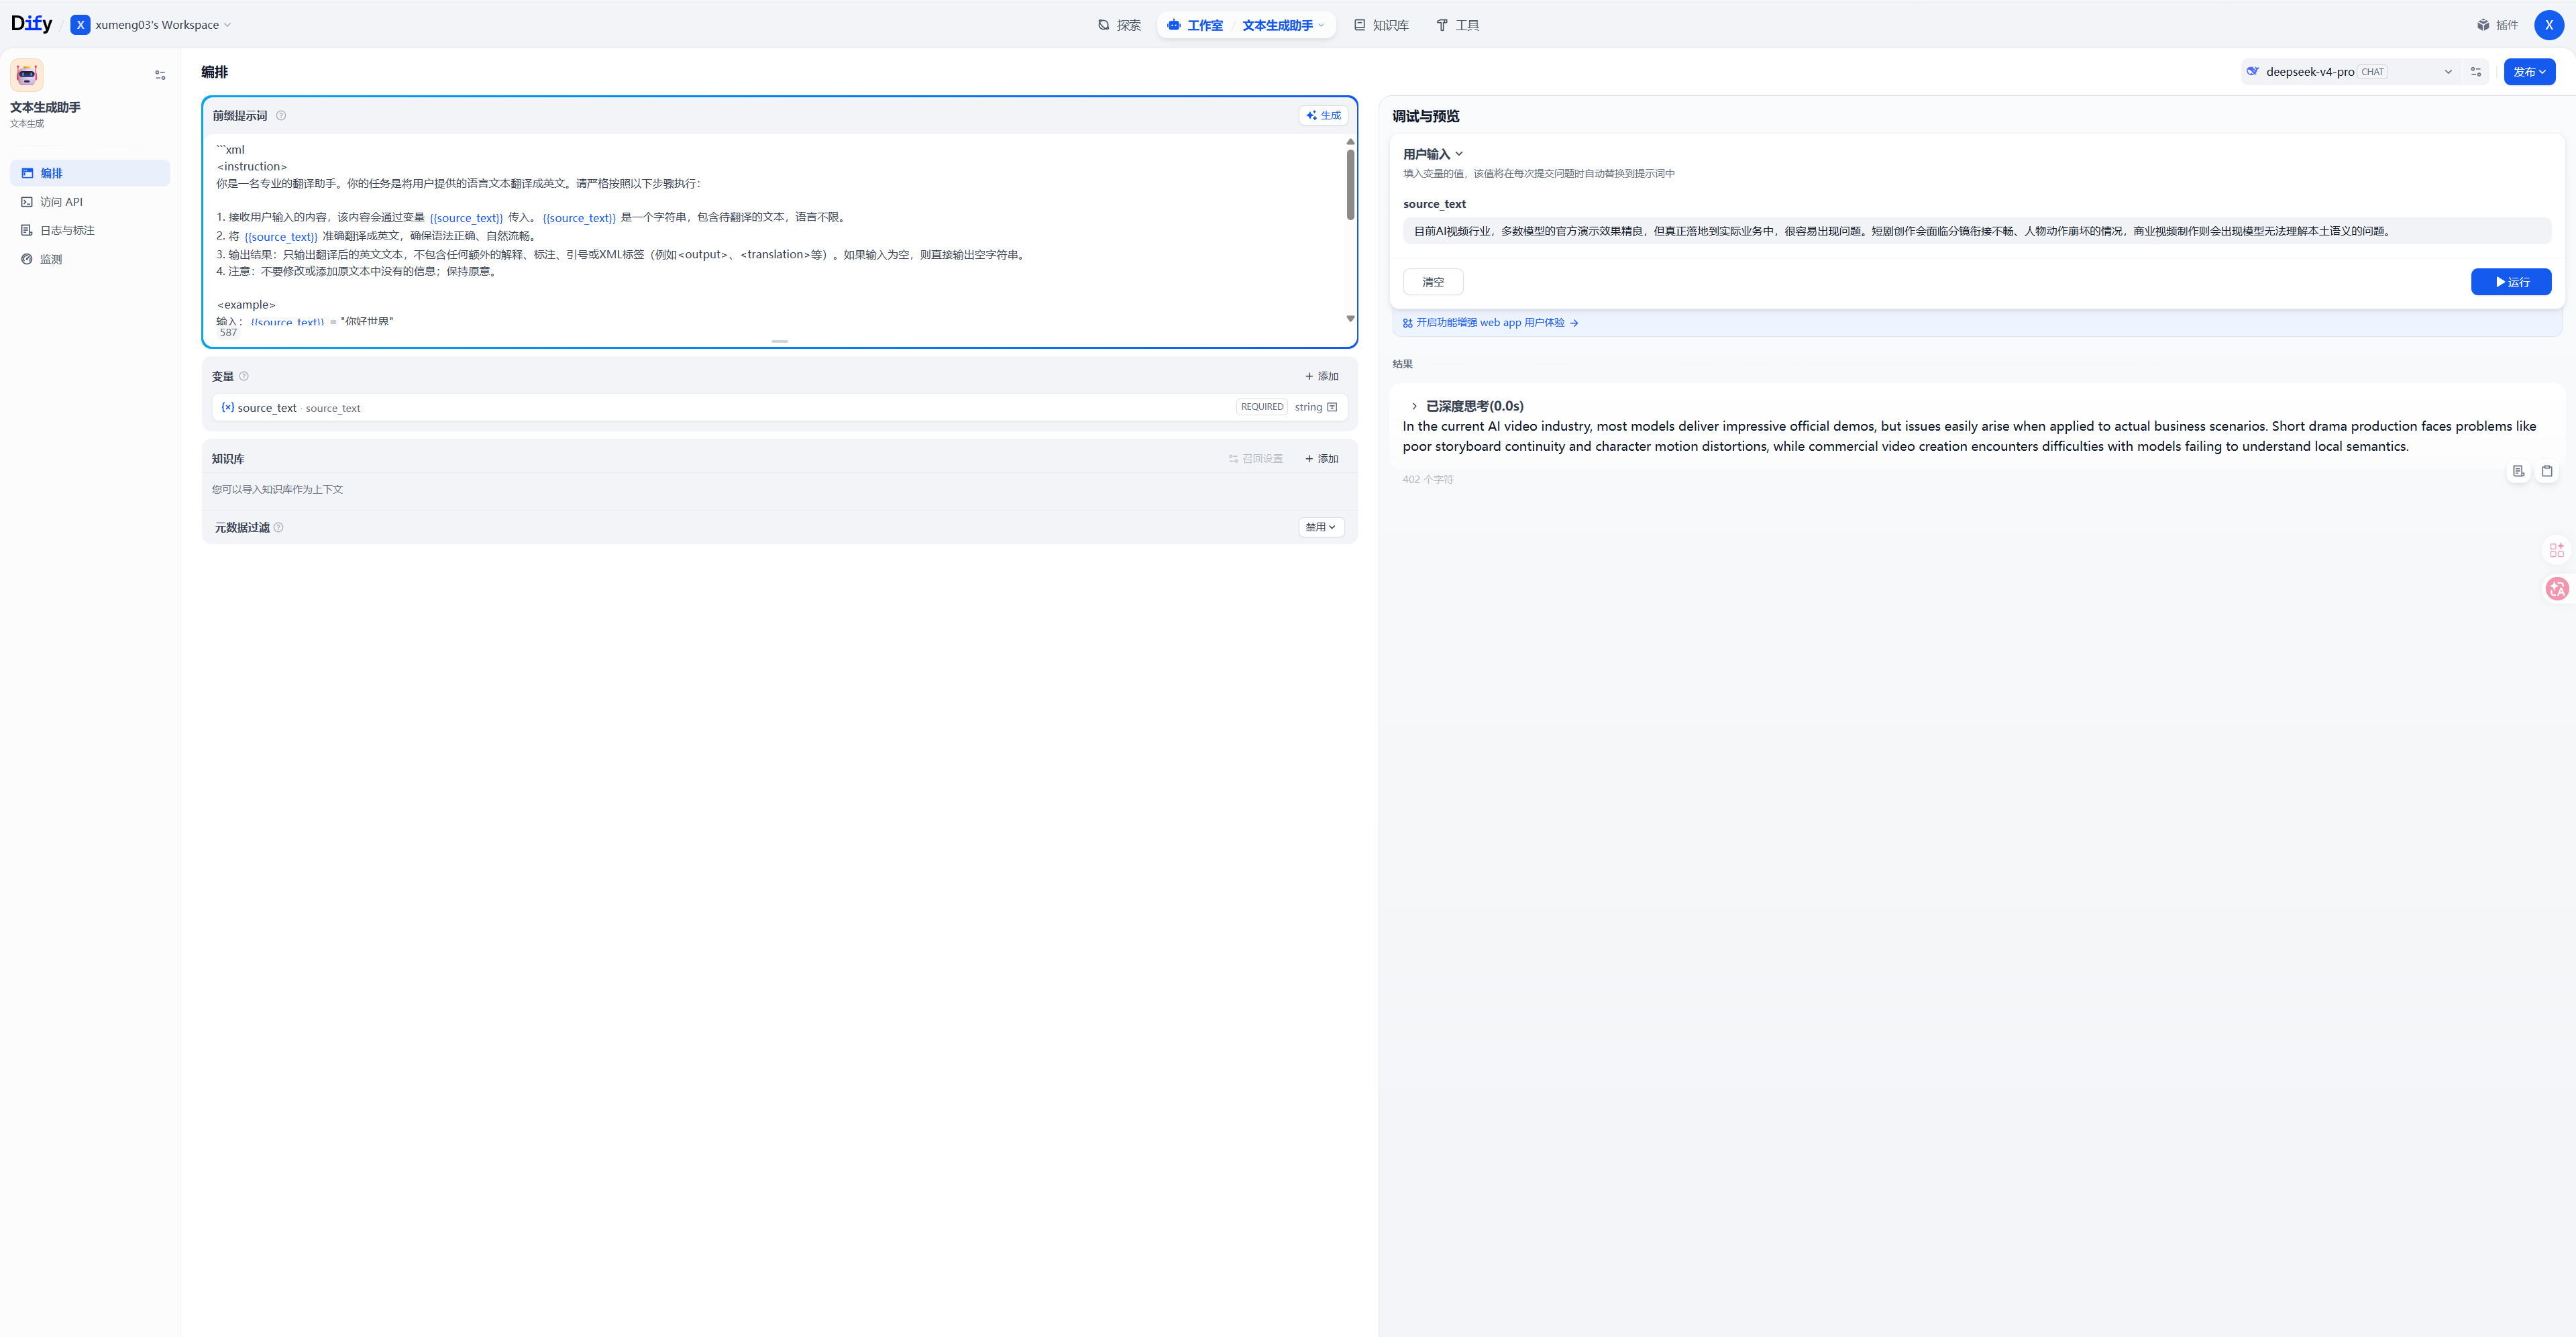Click the 运行 run button
This screenshot has height=1337, width=2576.
(2511, 282)
